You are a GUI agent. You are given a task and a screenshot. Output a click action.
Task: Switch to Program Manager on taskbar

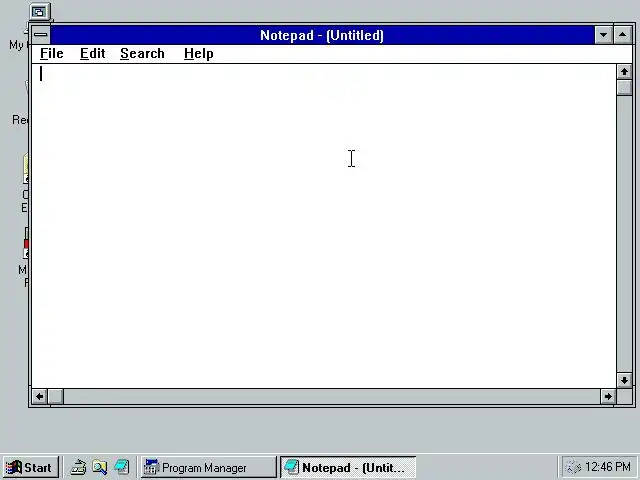208,467
